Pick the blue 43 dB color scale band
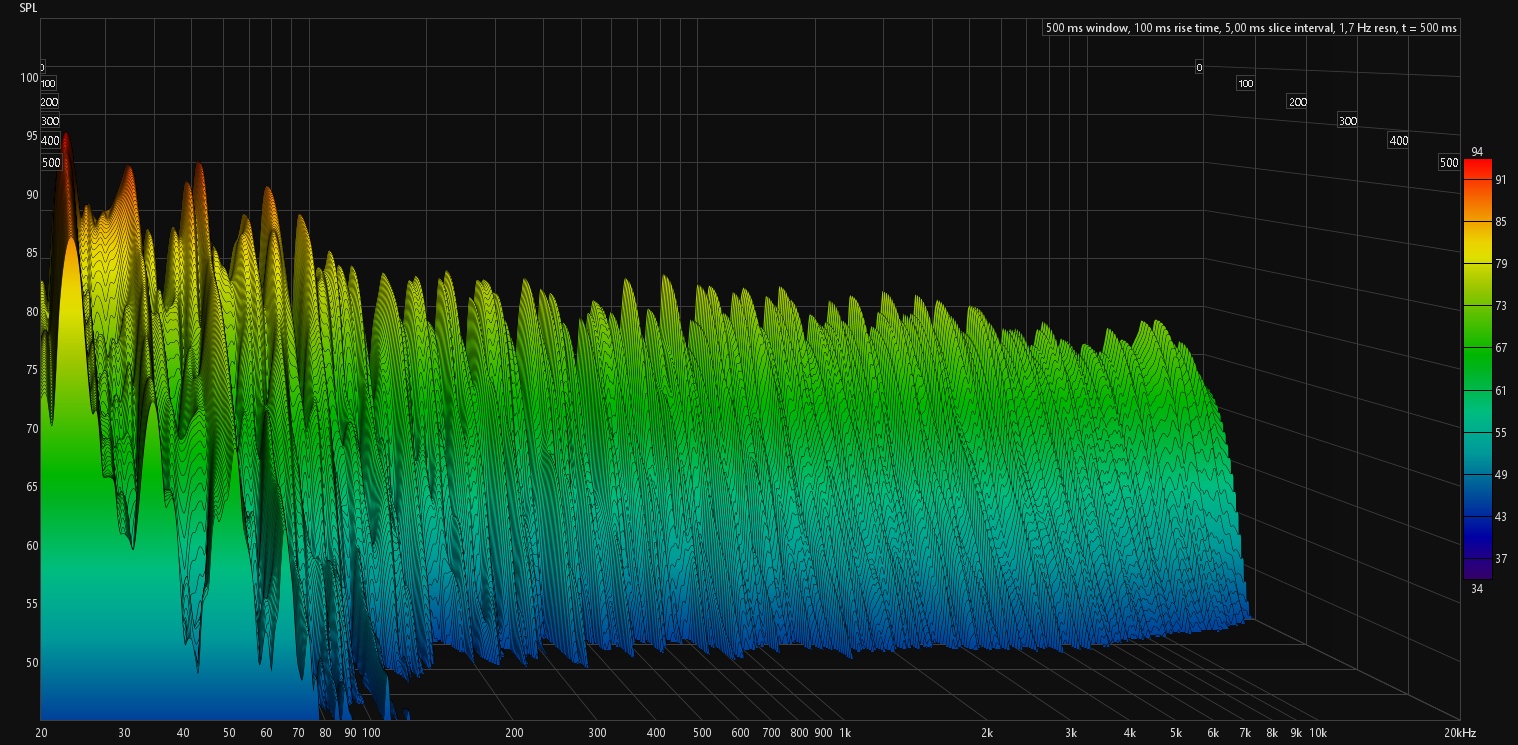 tap(1476, 517)
